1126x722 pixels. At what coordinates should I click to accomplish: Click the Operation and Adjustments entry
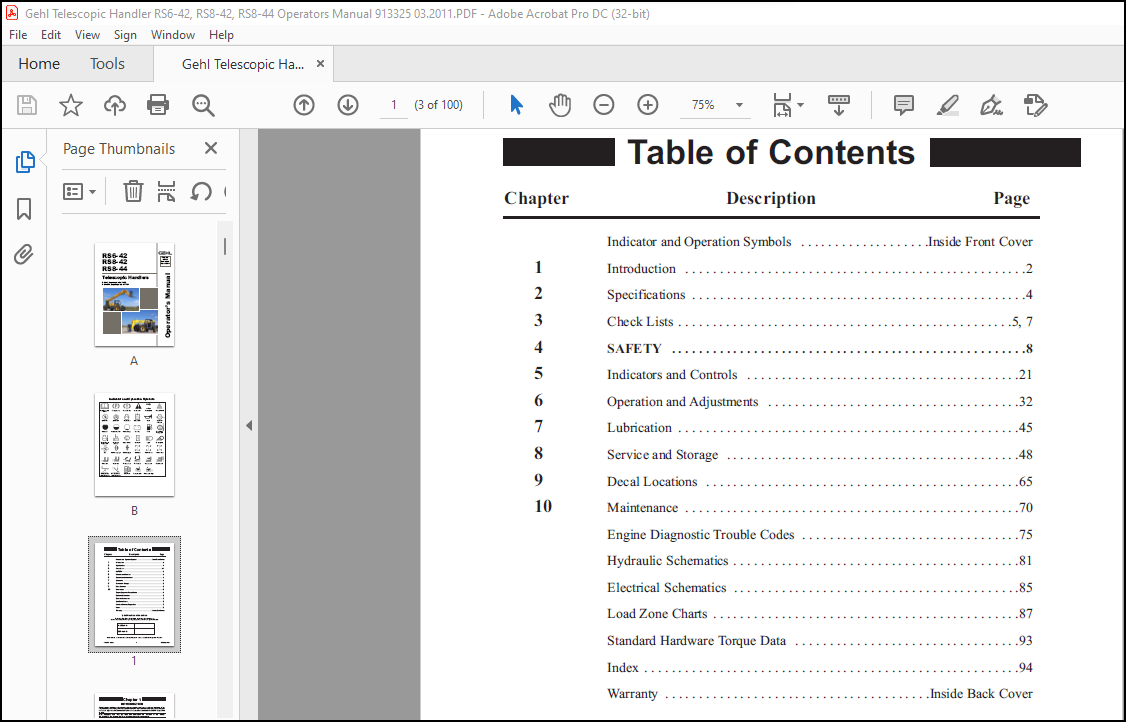[x=819, y=402]
